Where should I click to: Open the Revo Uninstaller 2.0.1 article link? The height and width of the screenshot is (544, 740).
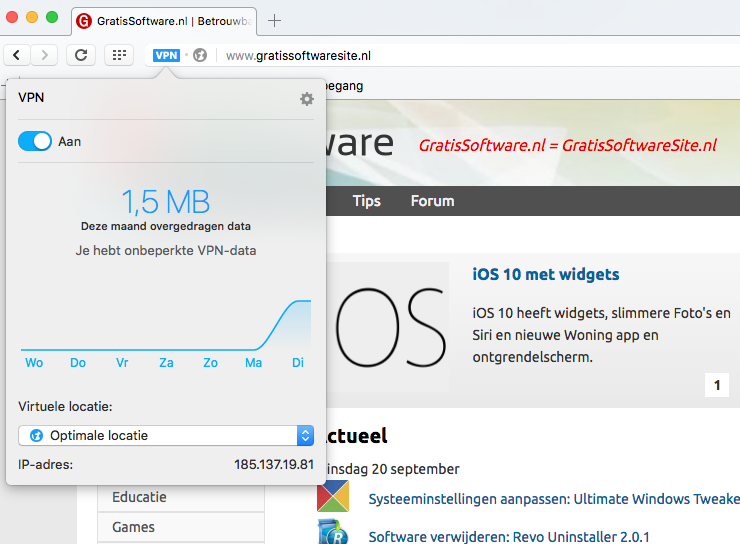coord(508,536)
